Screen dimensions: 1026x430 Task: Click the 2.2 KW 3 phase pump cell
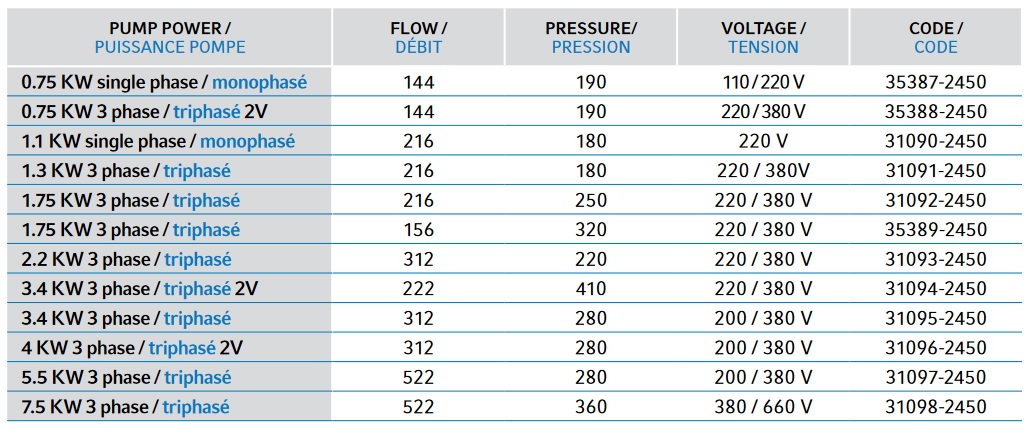tap(126, 260)
